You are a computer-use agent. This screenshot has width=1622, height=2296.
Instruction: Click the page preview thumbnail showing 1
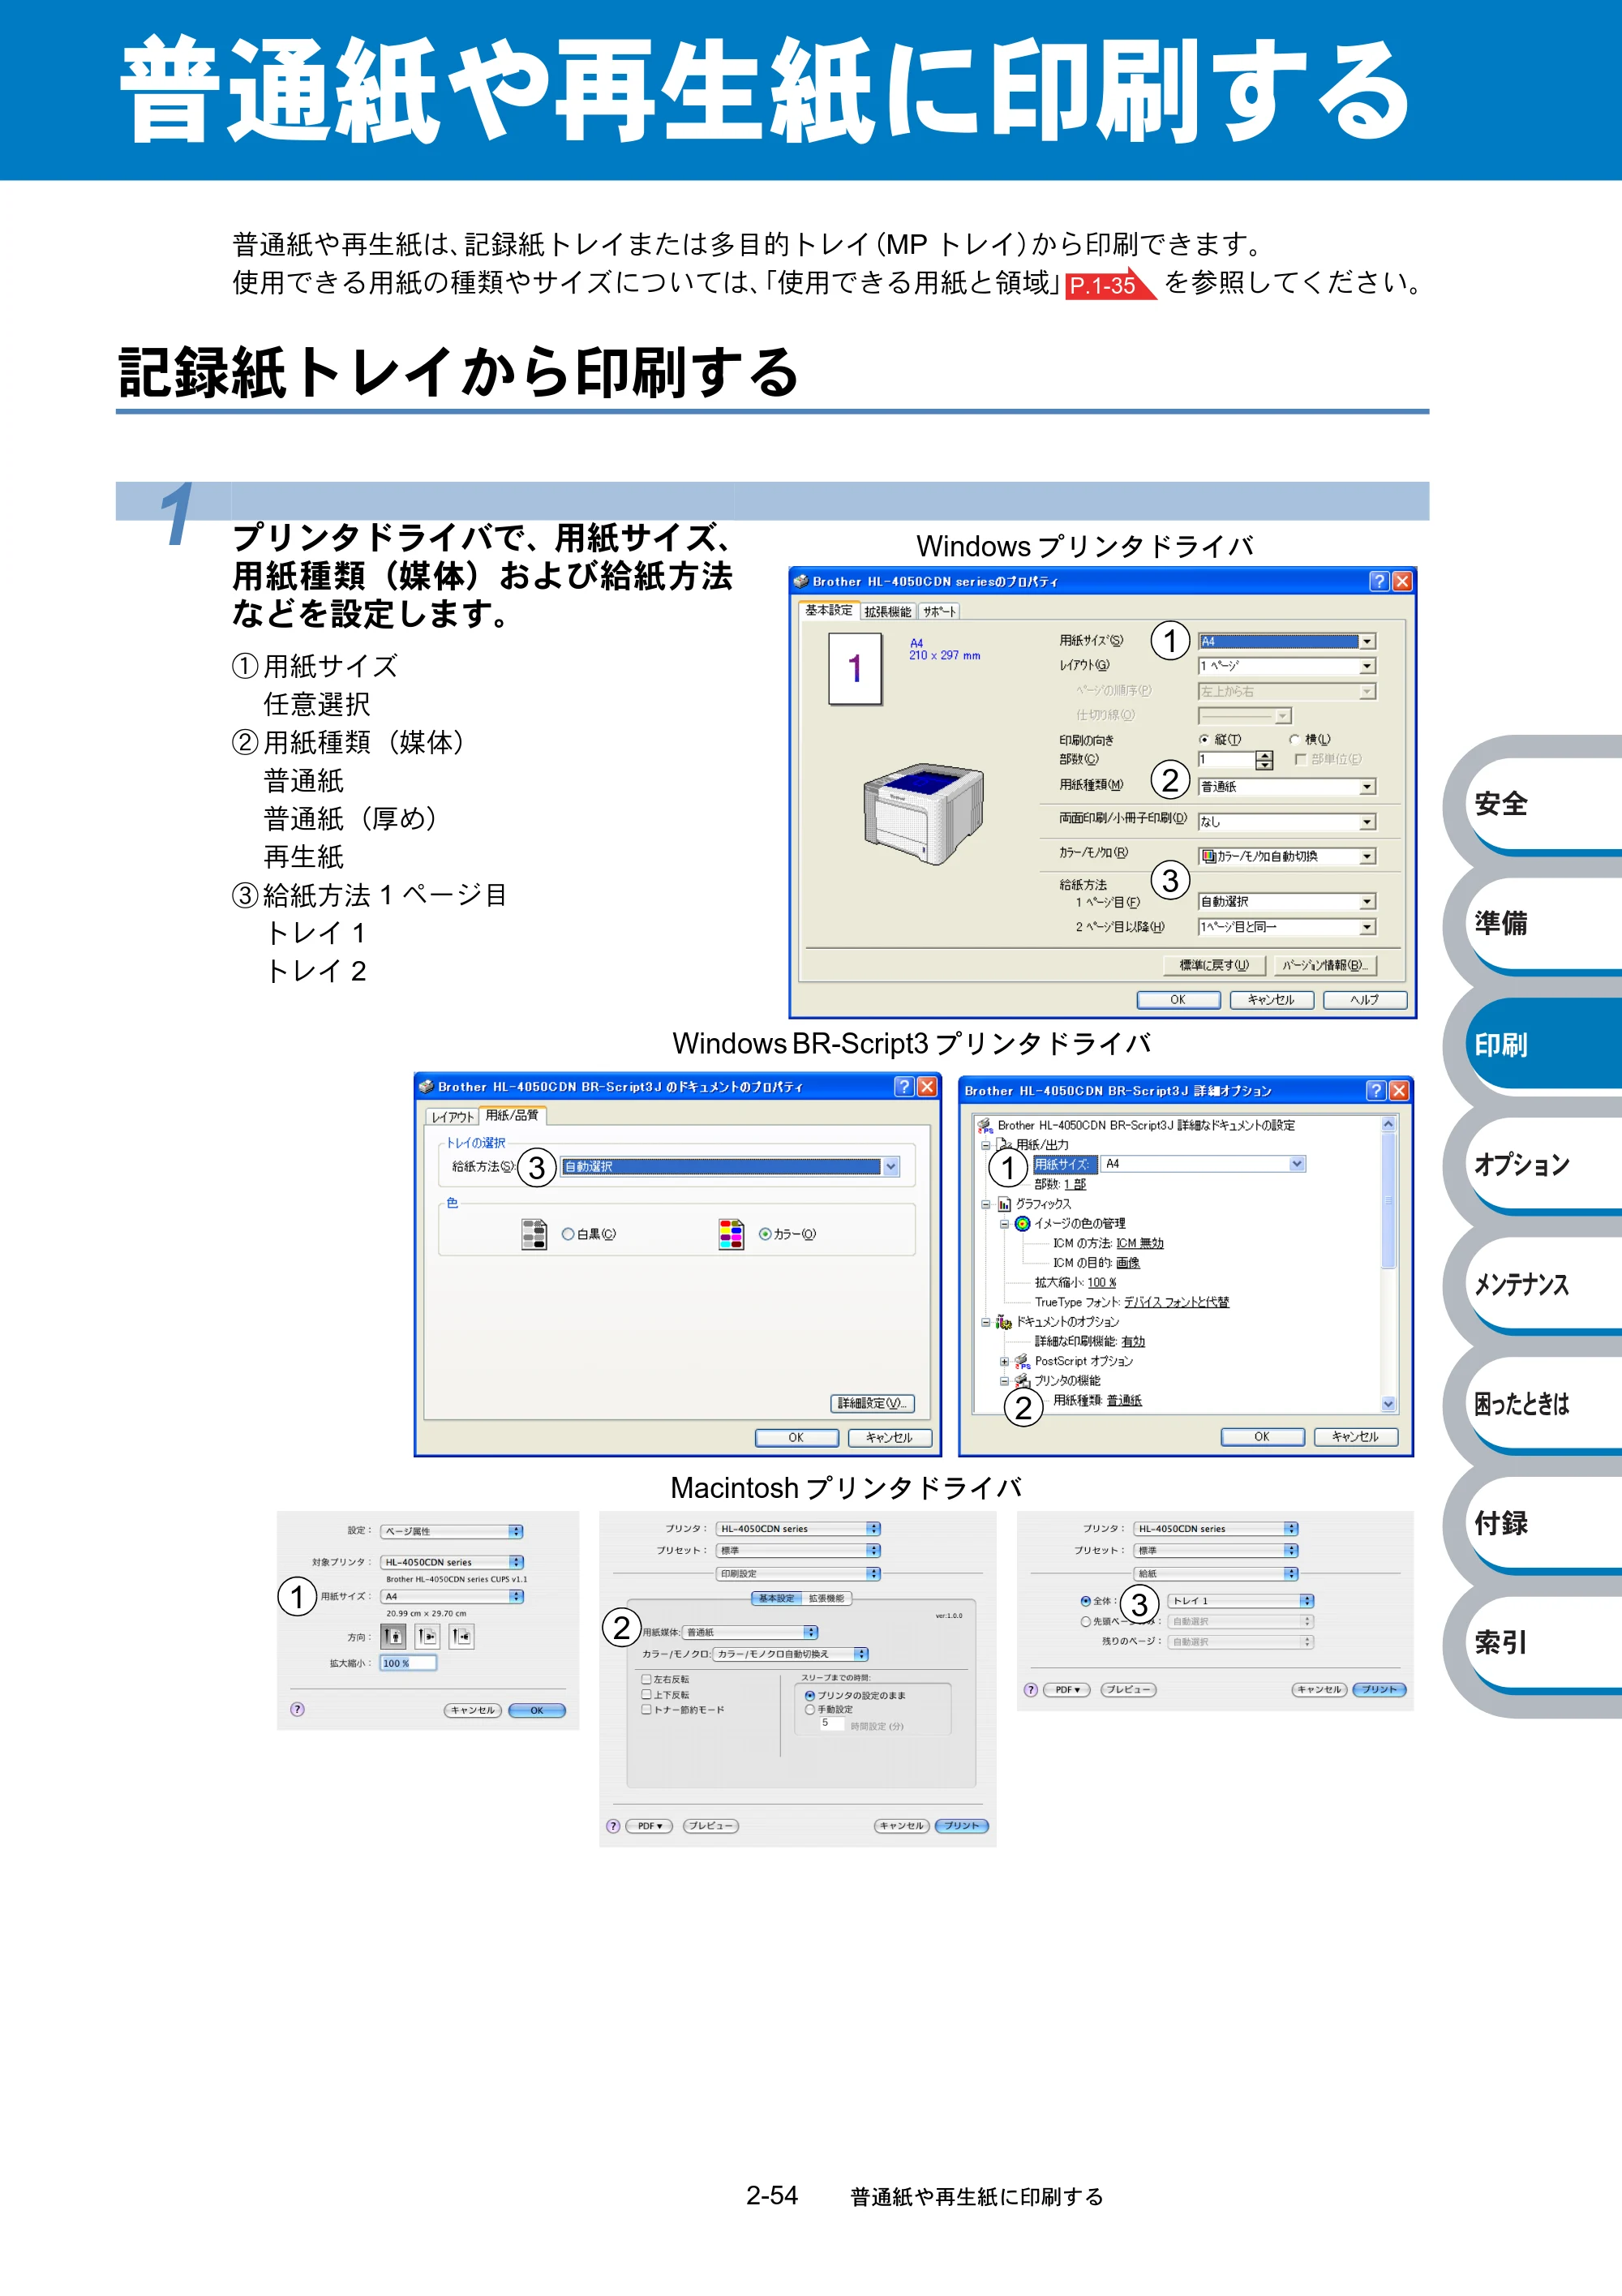click(x=855, y=668)
